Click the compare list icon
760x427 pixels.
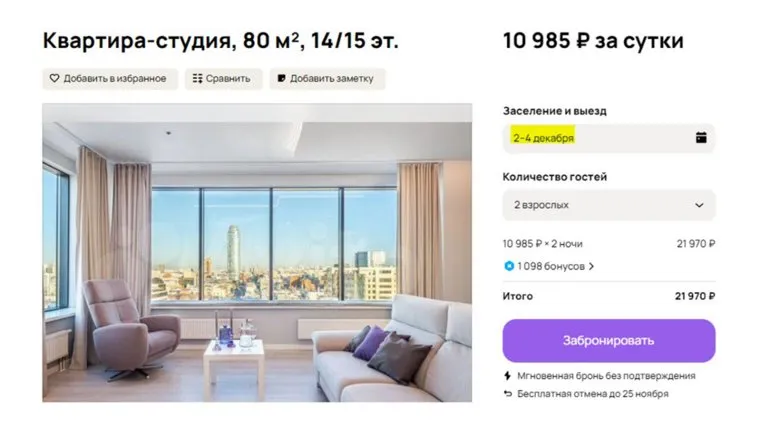(197, 79)
